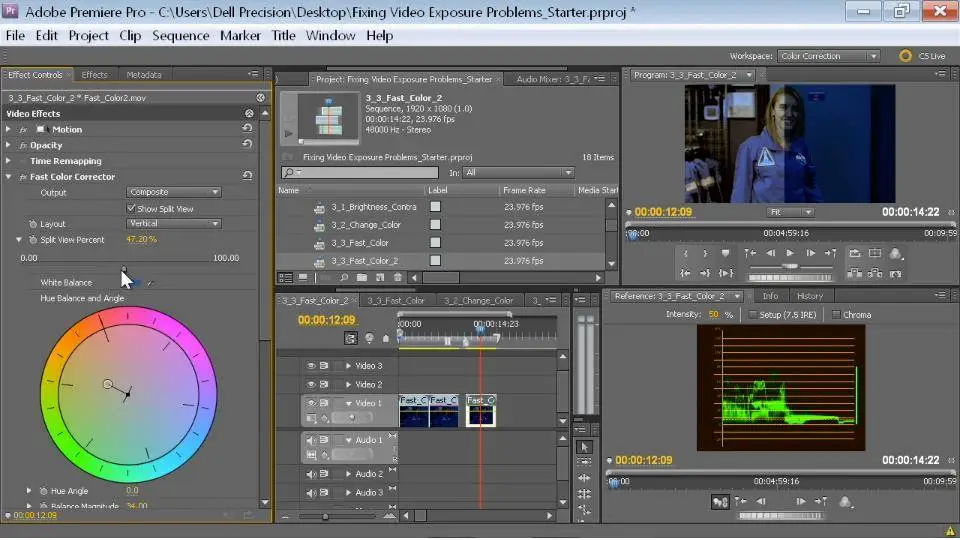Toggle Safe Margins in Program monitor
The width and height of the screenshot is (960, 540).
(x=875, y=253)
